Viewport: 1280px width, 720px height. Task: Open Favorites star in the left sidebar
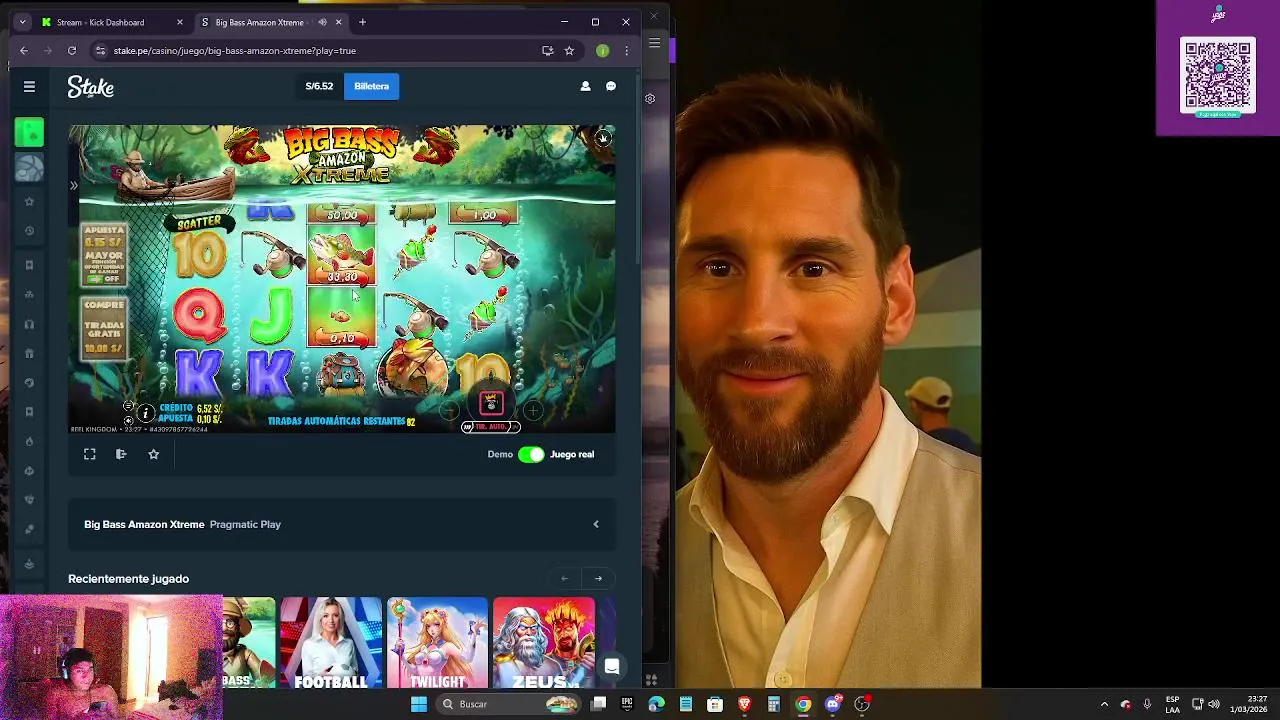[29, 201]
